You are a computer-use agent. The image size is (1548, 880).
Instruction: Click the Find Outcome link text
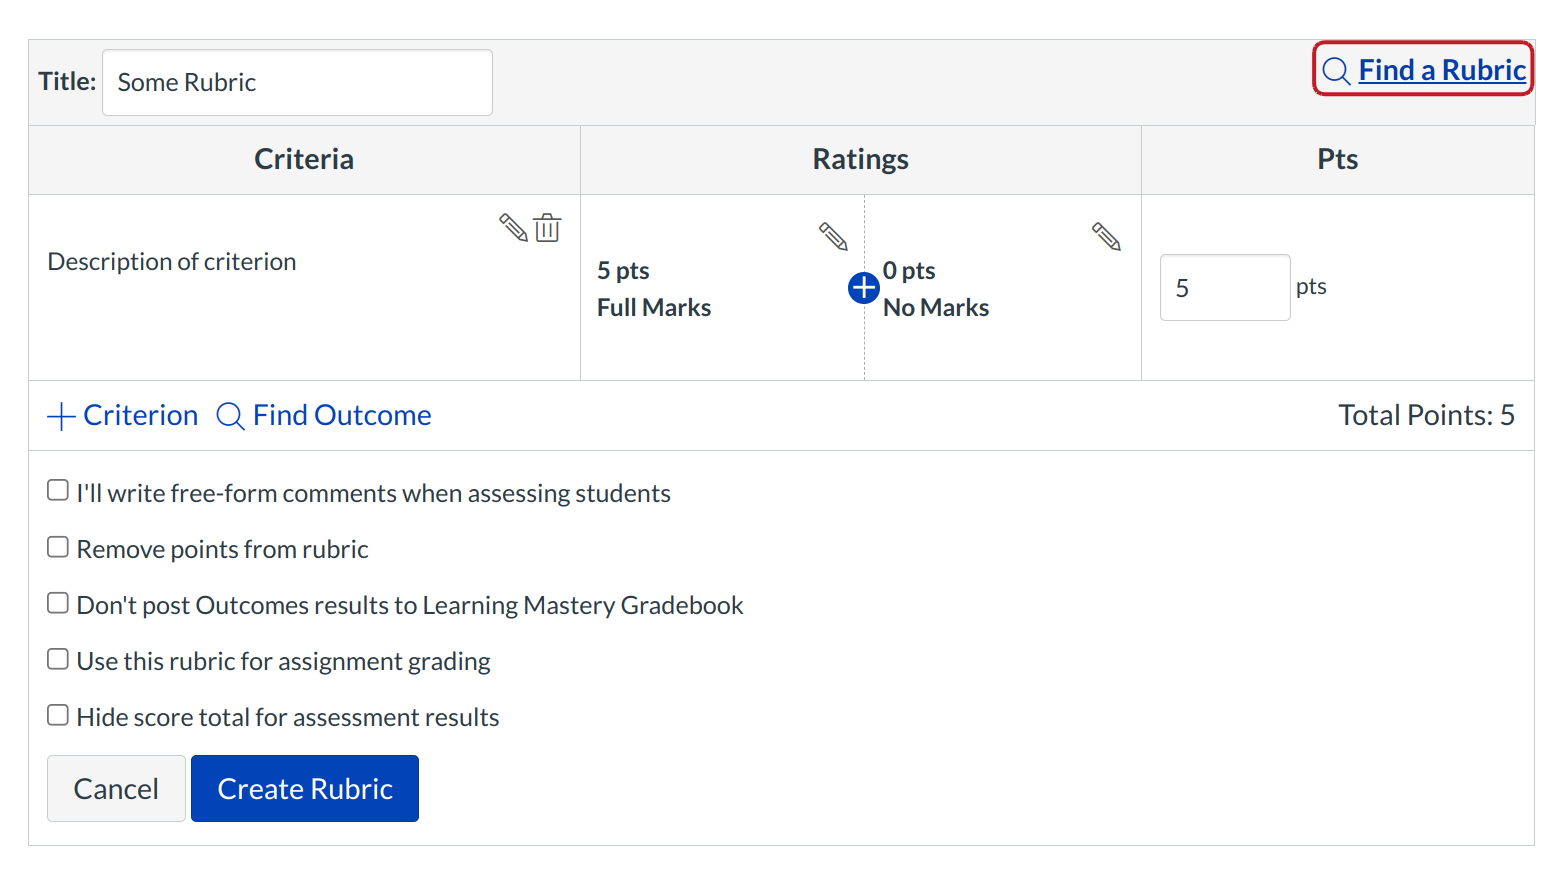click(342, 415)
